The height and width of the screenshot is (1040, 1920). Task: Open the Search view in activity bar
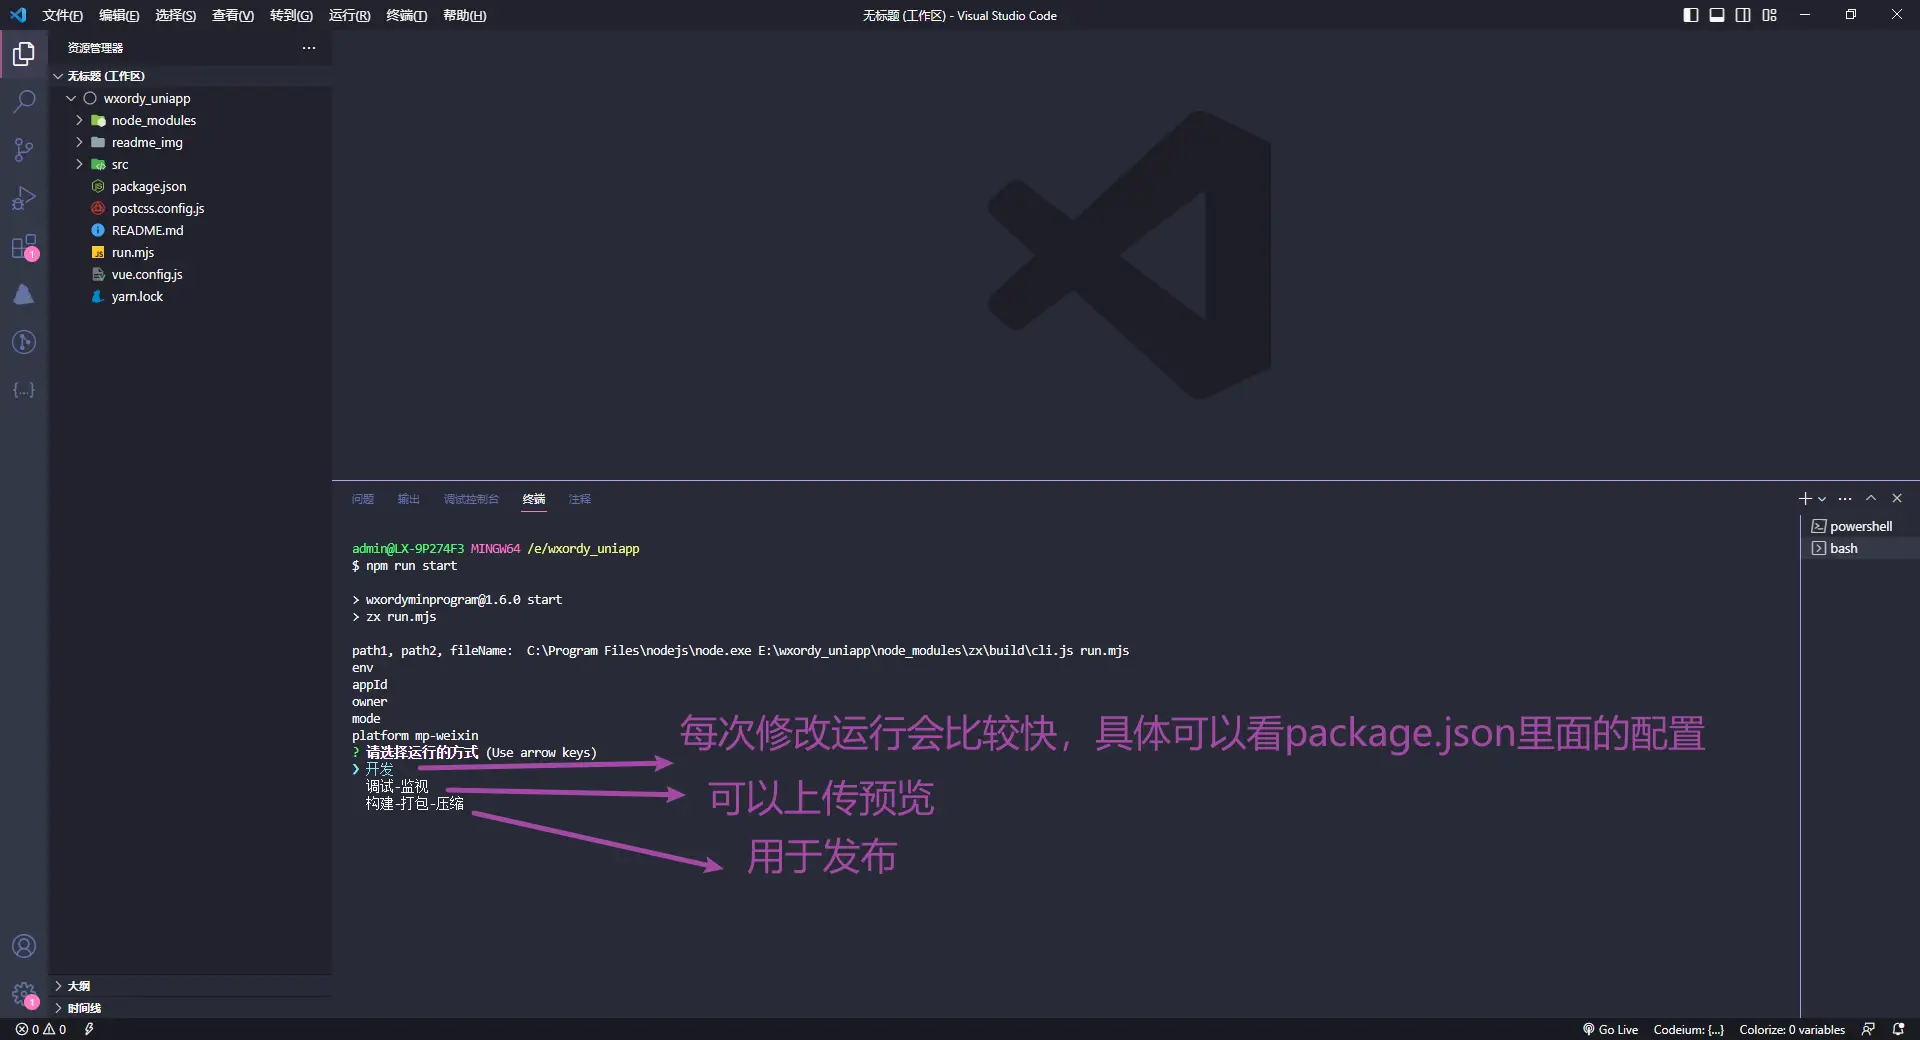pyautogui.click(x=24, y=101)
